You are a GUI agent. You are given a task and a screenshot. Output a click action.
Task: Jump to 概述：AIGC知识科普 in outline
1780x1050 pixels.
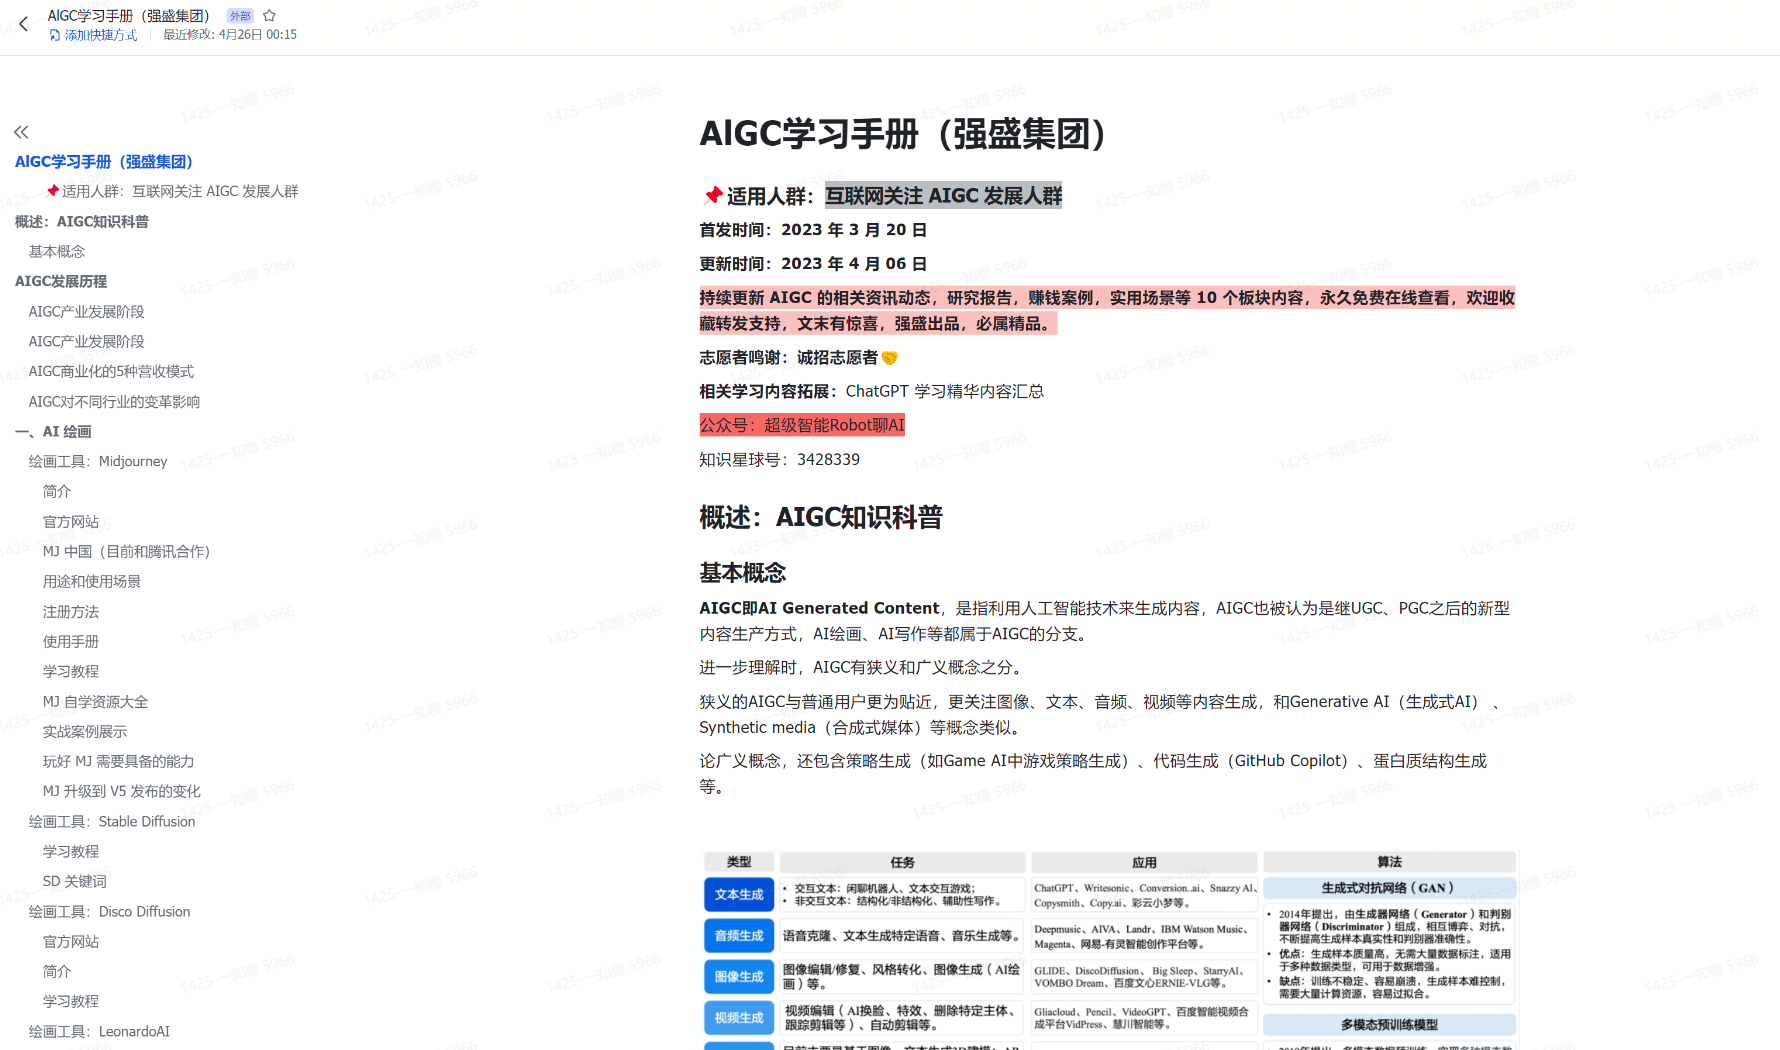(82, 222)
